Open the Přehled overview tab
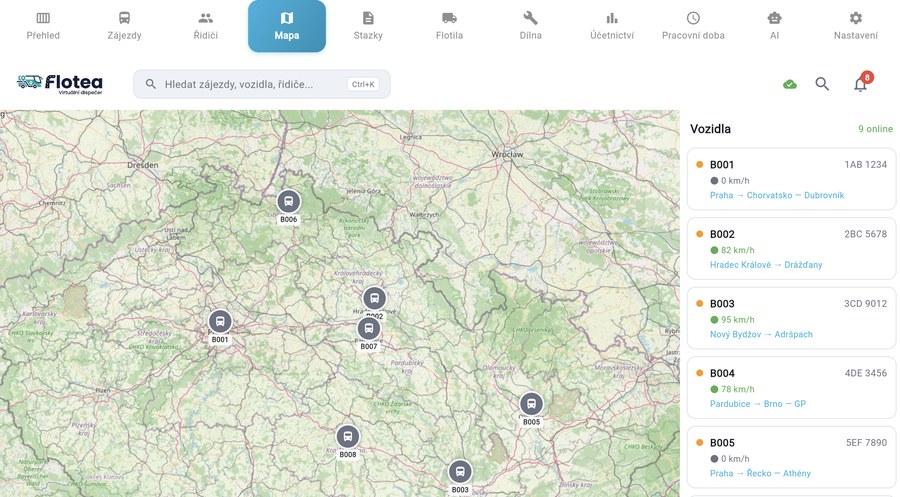The width and height of the screenshot is (900, 497). click(43, 26)
